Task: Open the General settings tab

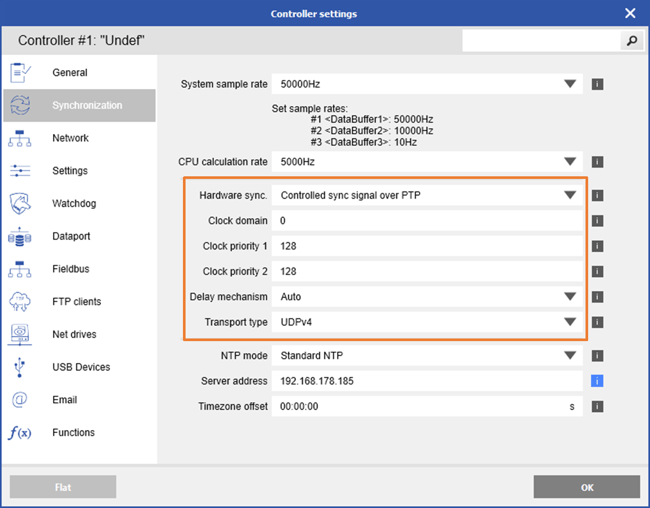Action: pos(70,73)
